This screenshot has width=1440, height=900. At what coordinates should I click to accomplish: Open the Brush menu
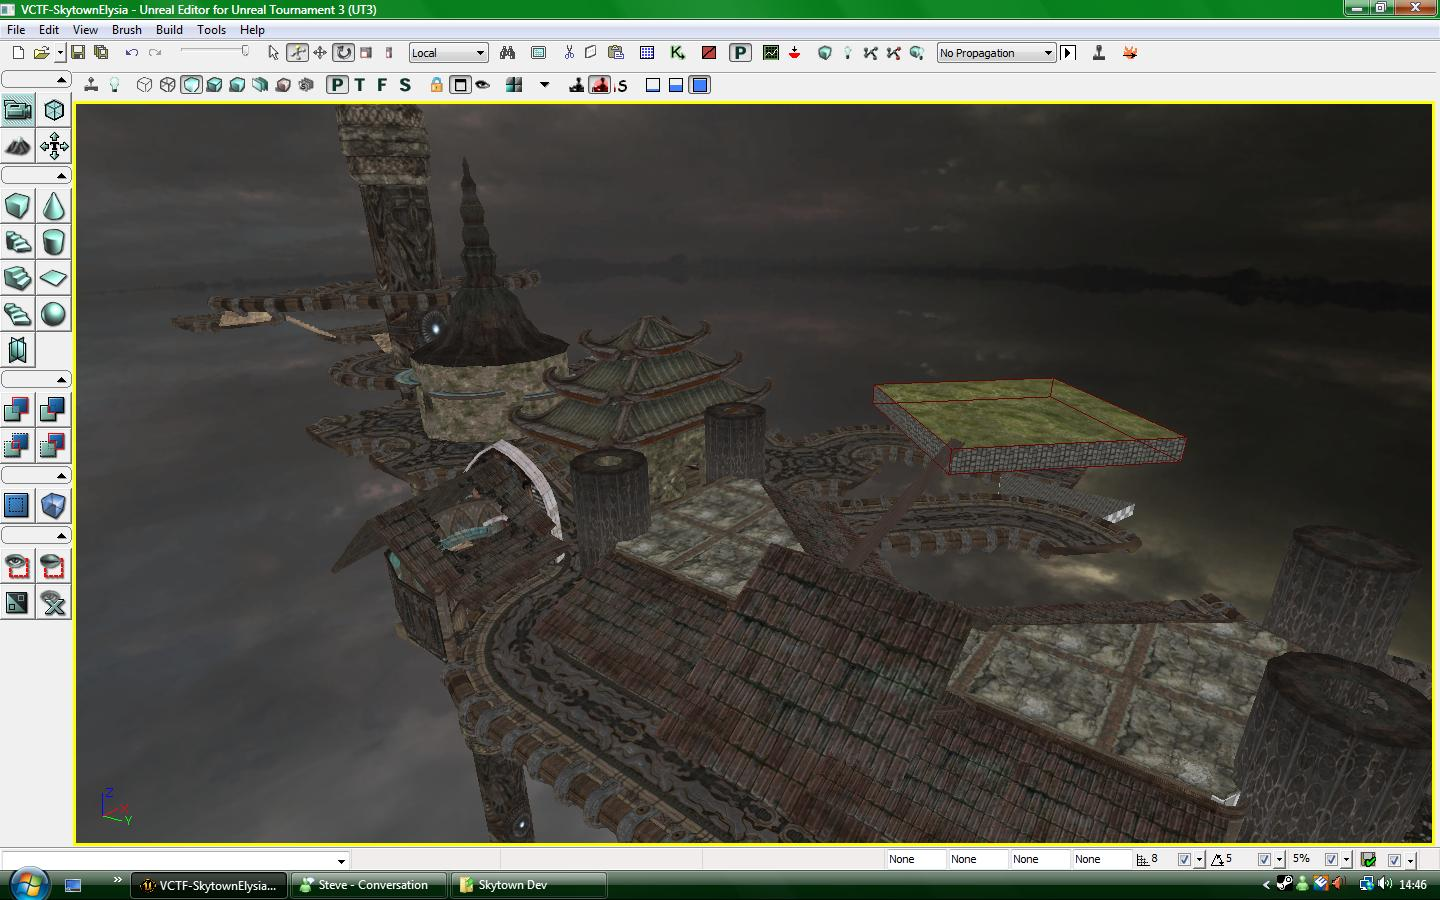(x=127, y=30)
